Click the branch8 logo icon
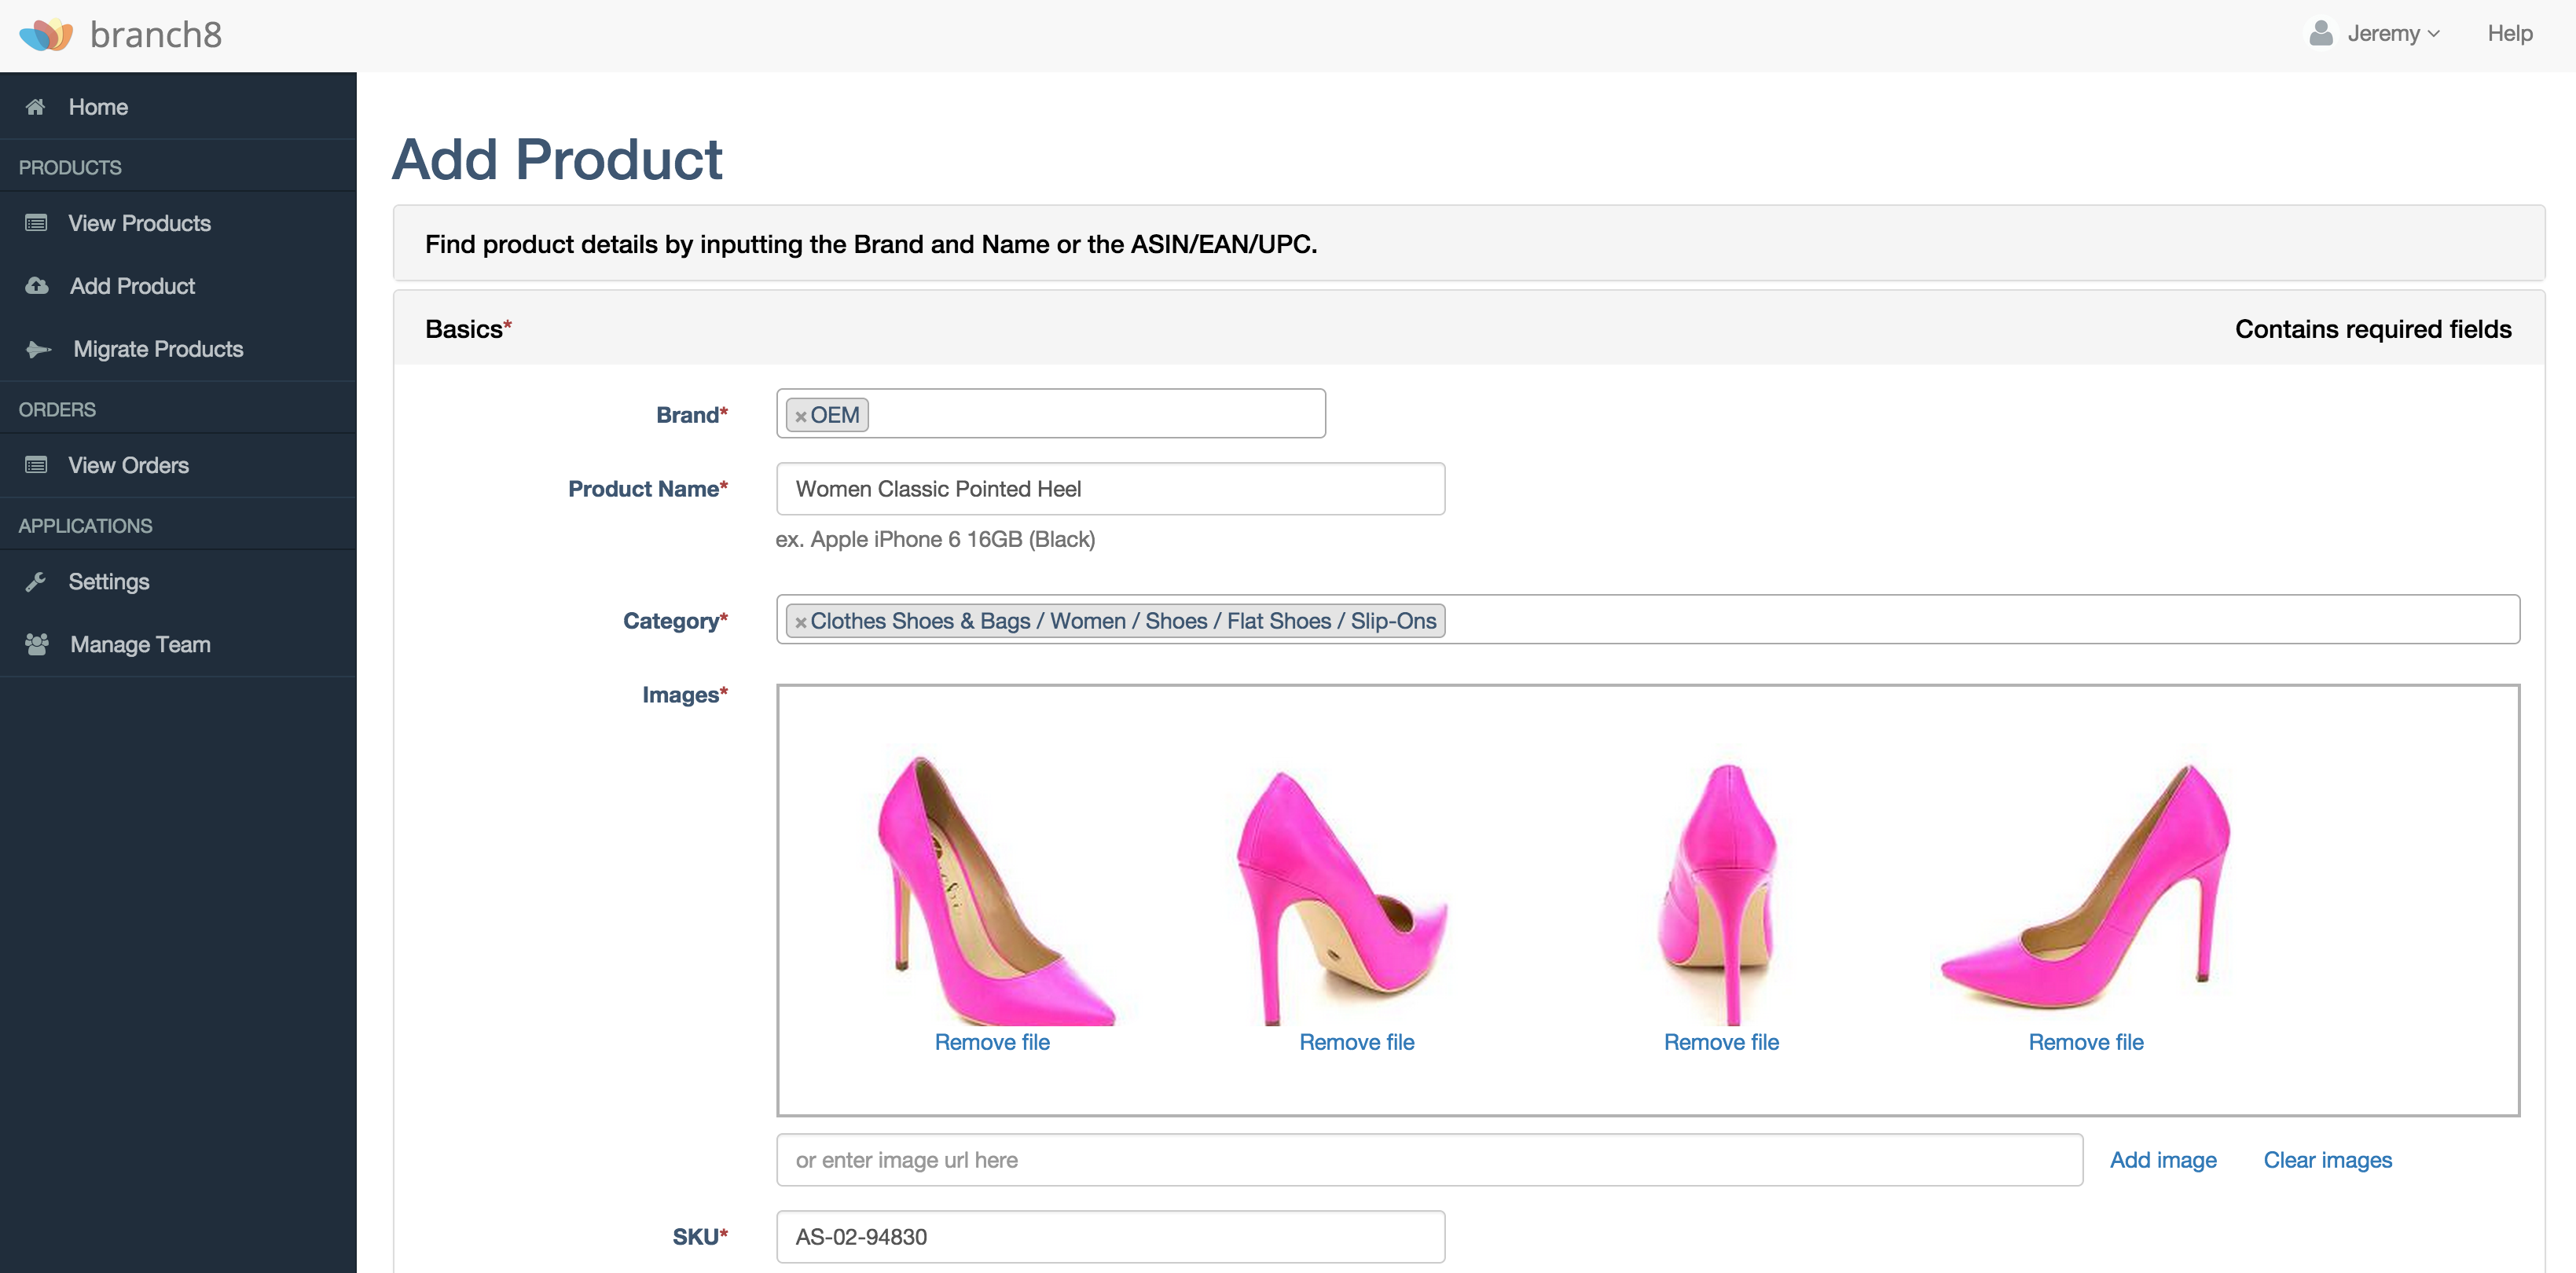 click(x=46, y=35)
